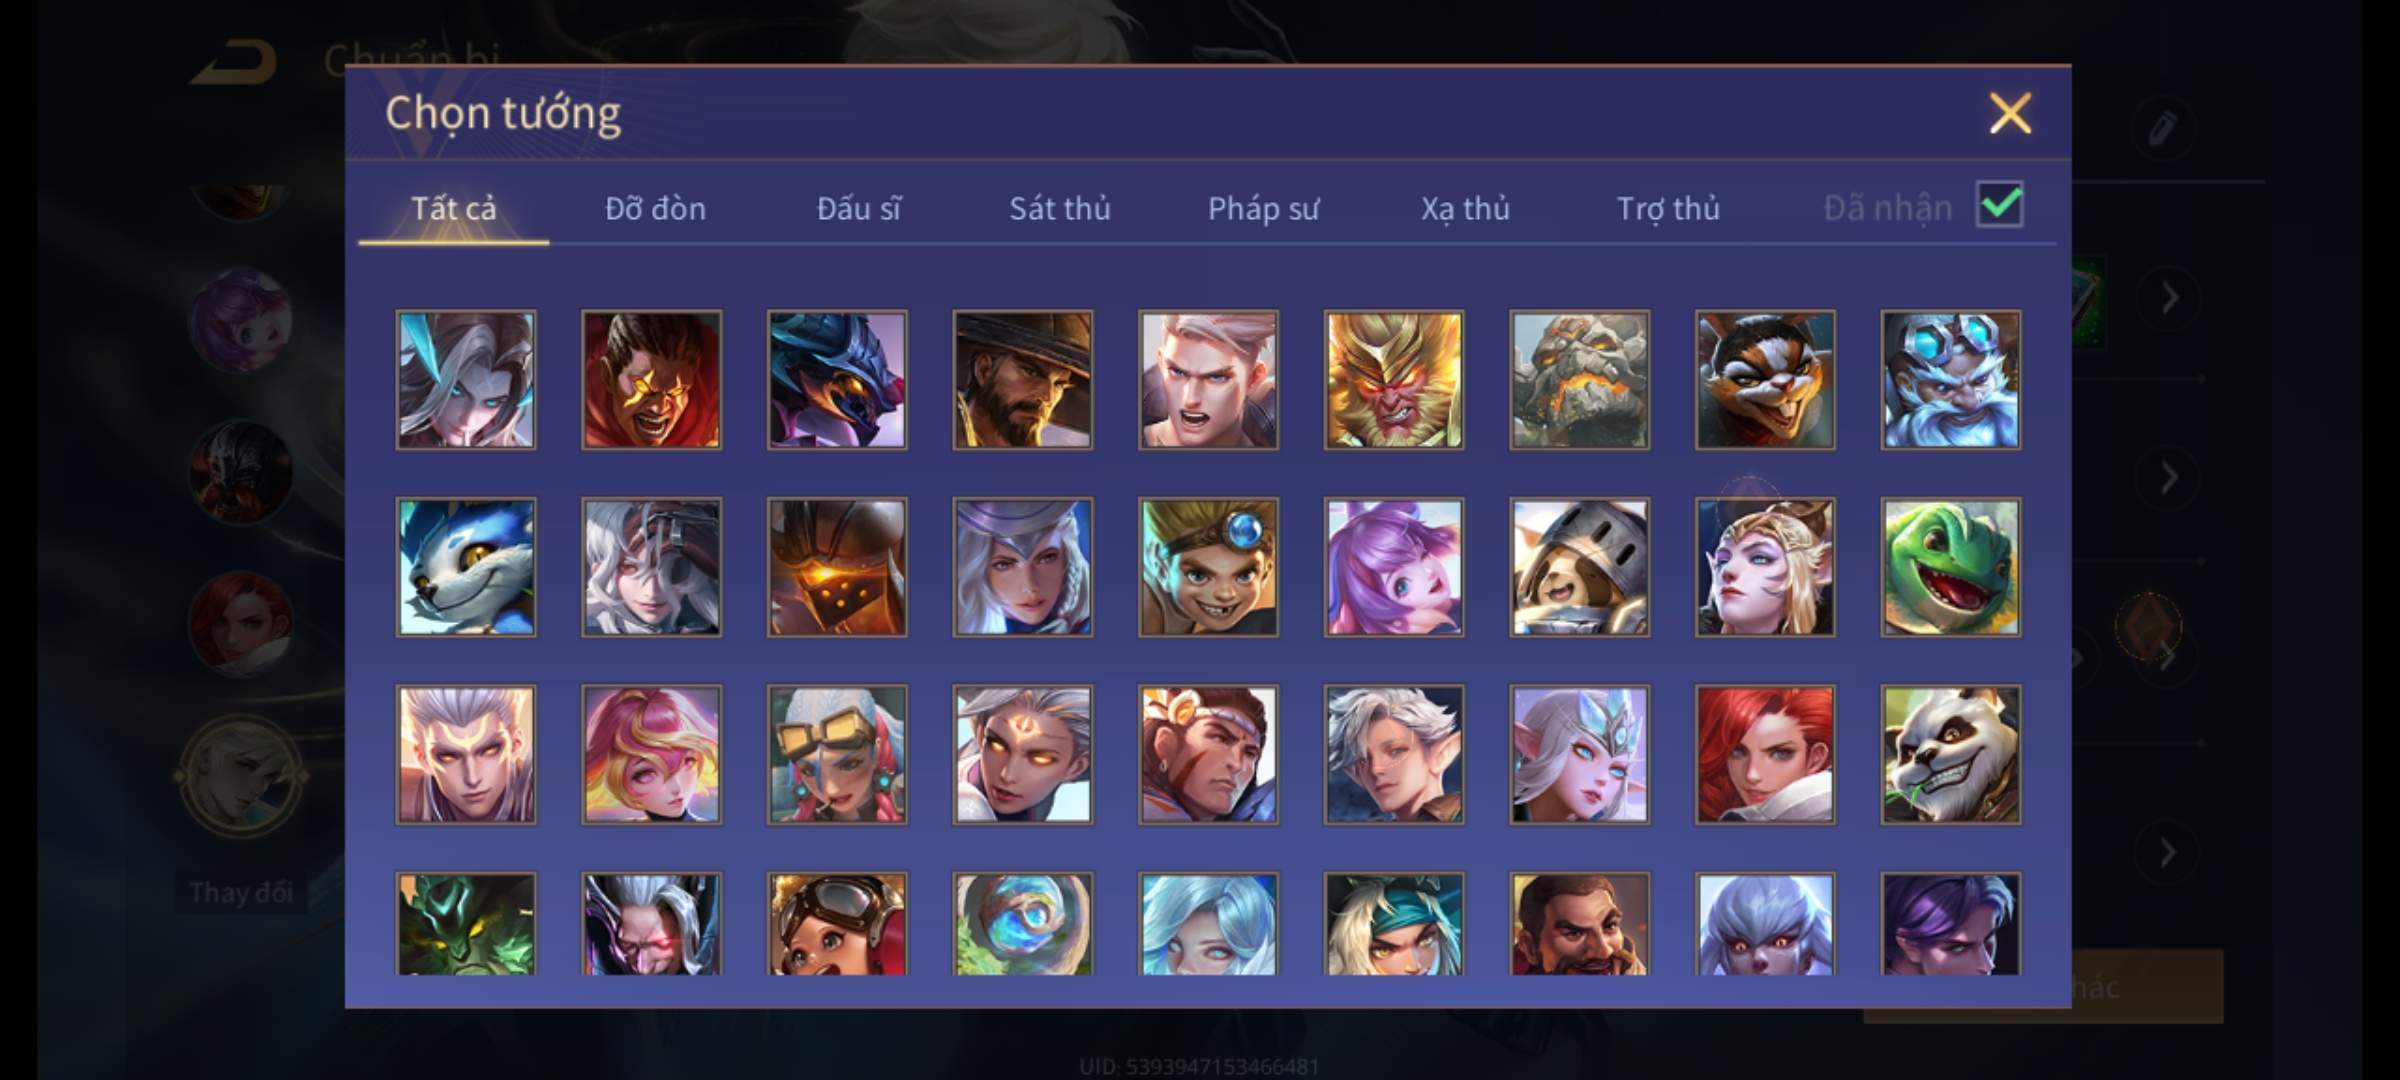2400x1080 pixels.
Task: Choose the red-haired female hero portrait
Action: click(1765, 755)
